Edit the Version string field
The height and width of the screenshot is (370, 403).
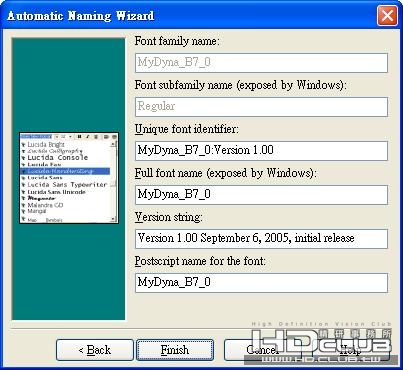point(261,239)
